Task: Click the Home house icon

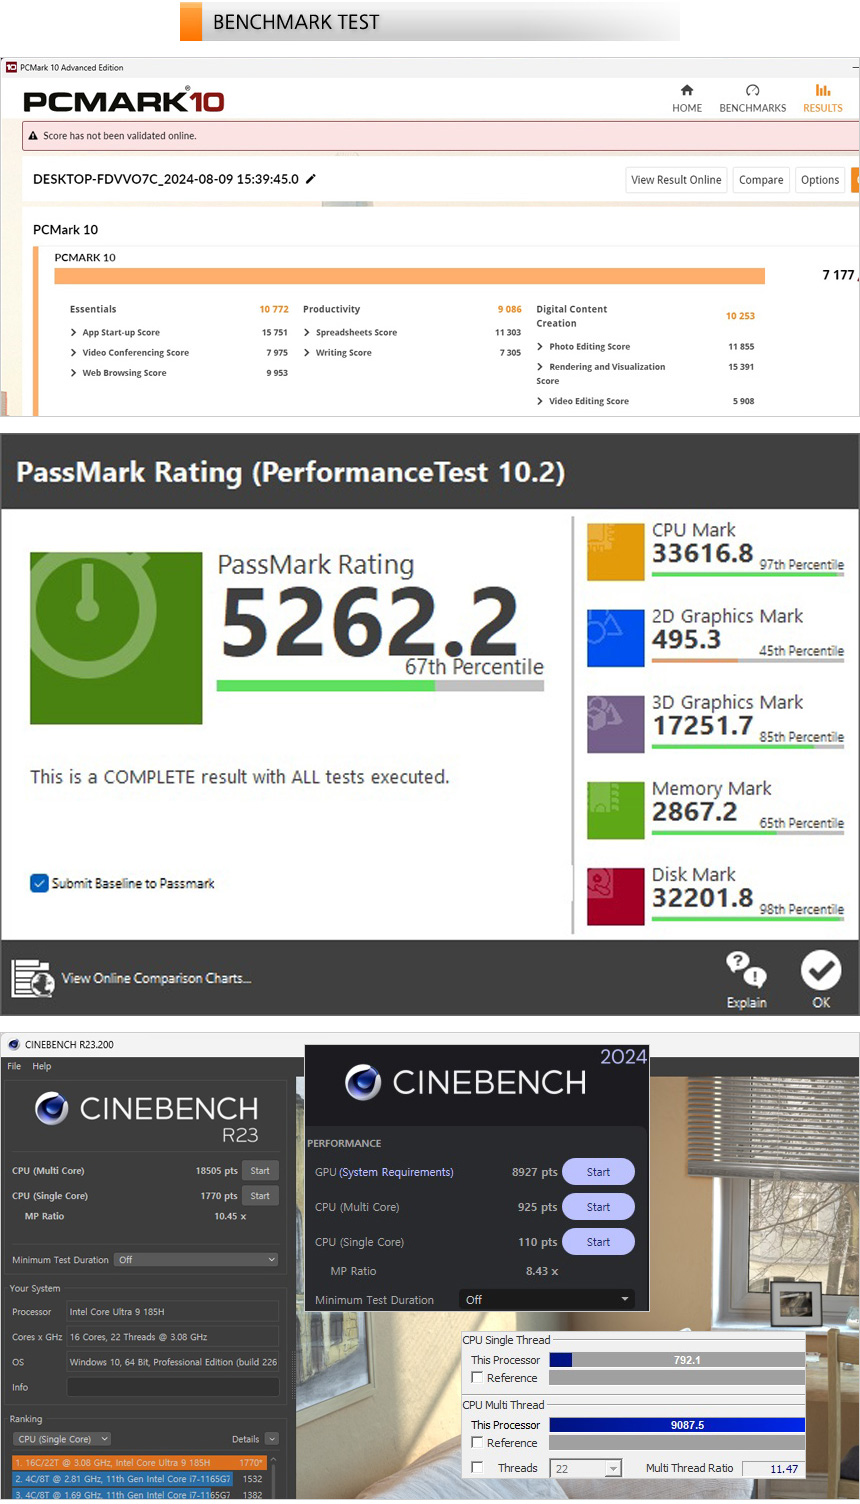Action: tap(687, 90)
